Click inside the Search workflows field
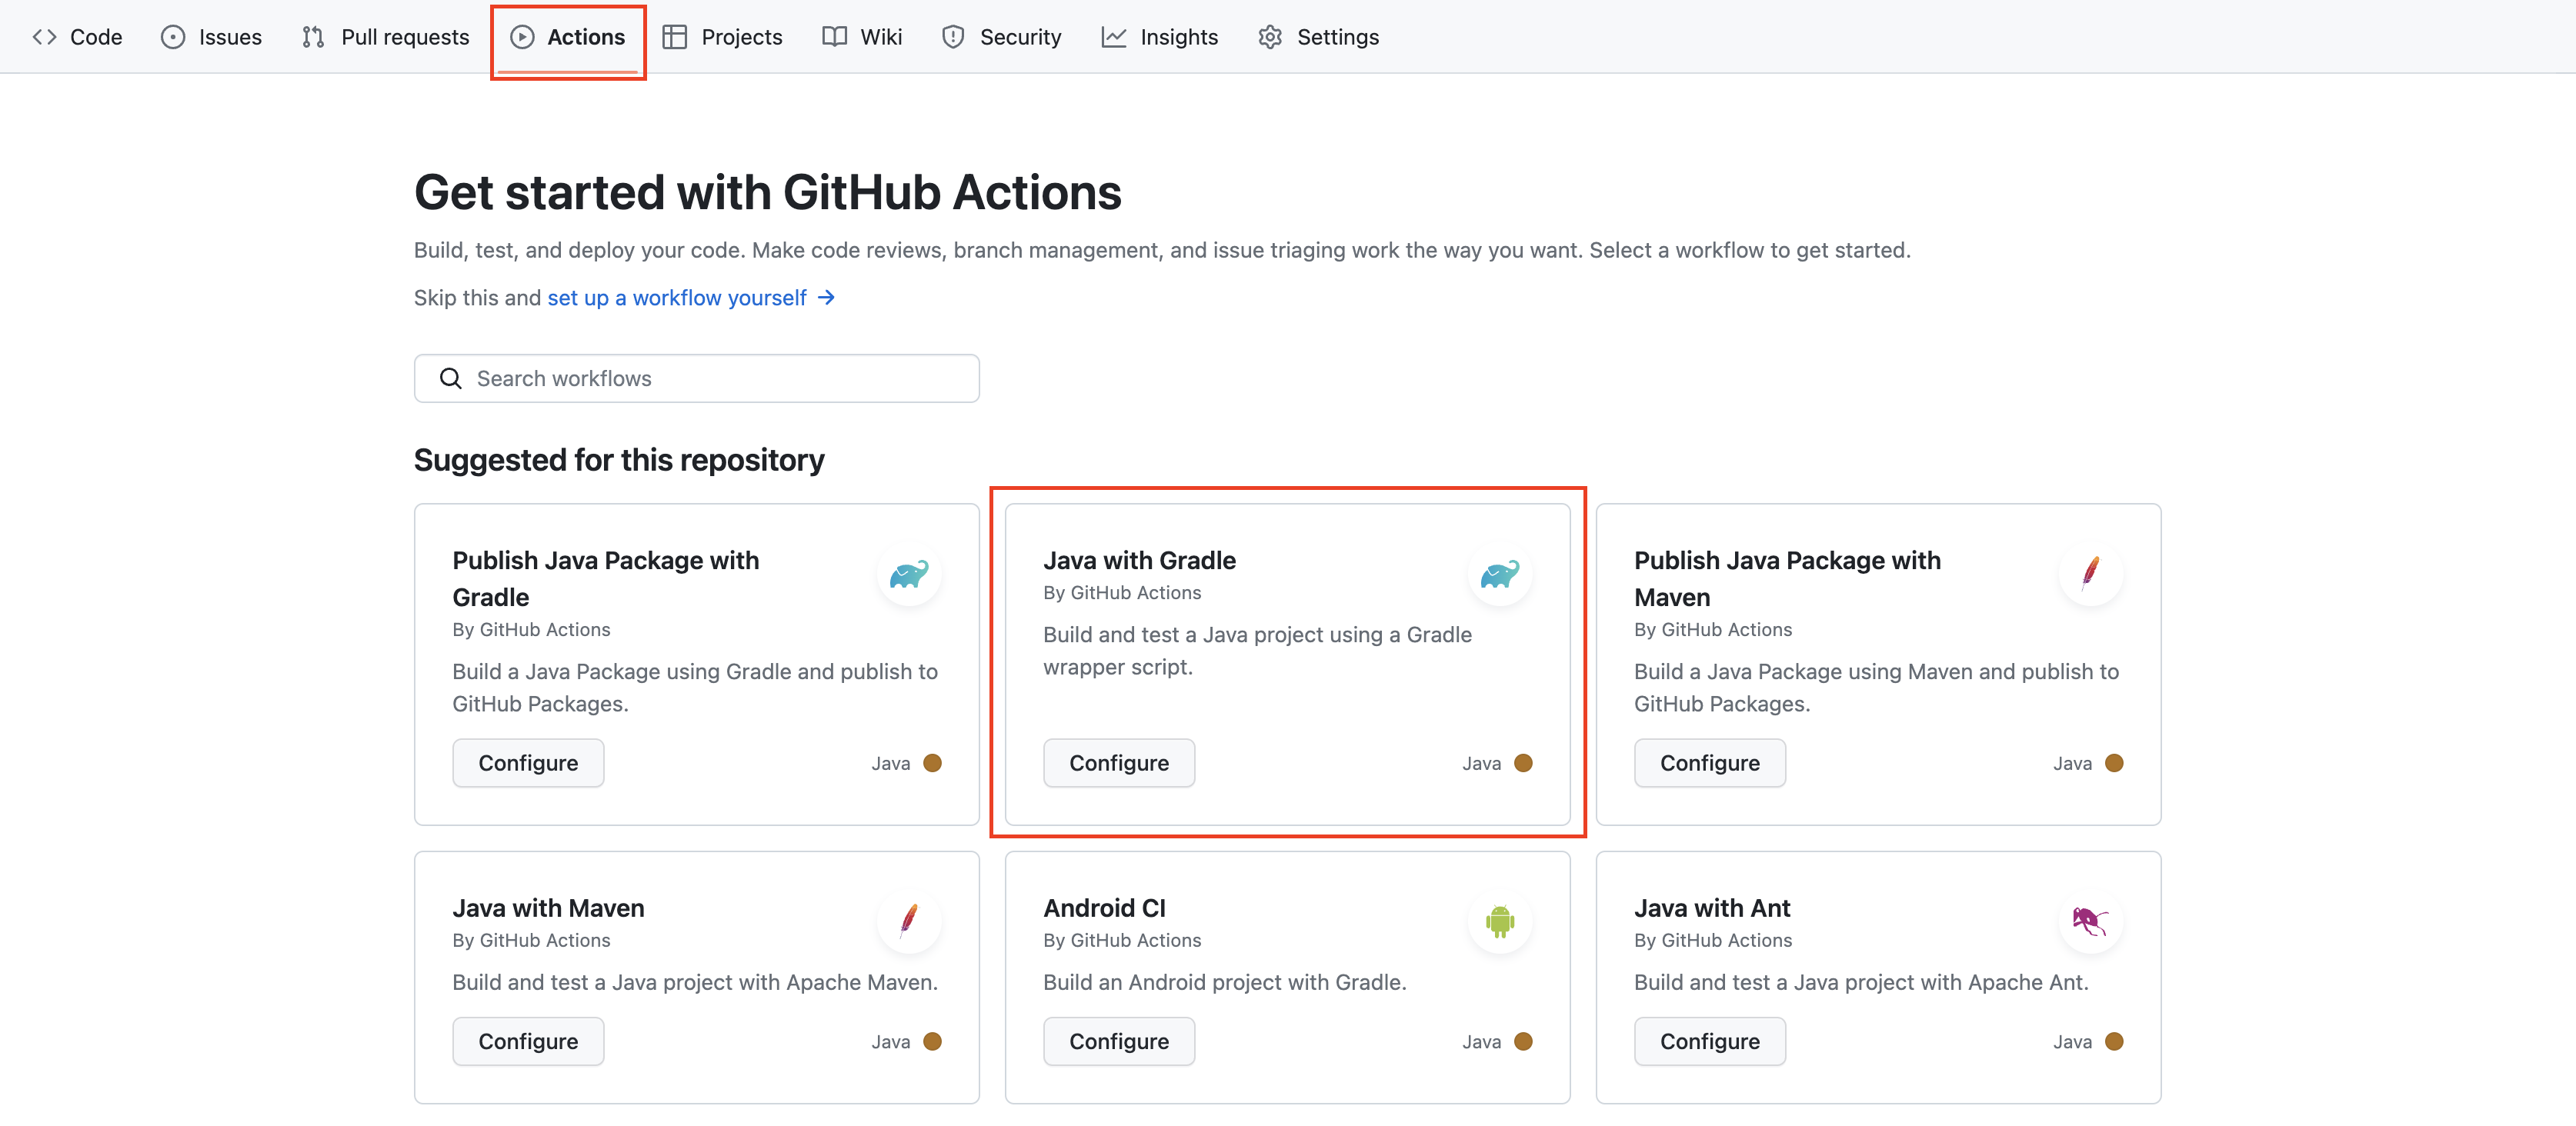This screenshot has height=1126, width=2576. click(700, 378)
